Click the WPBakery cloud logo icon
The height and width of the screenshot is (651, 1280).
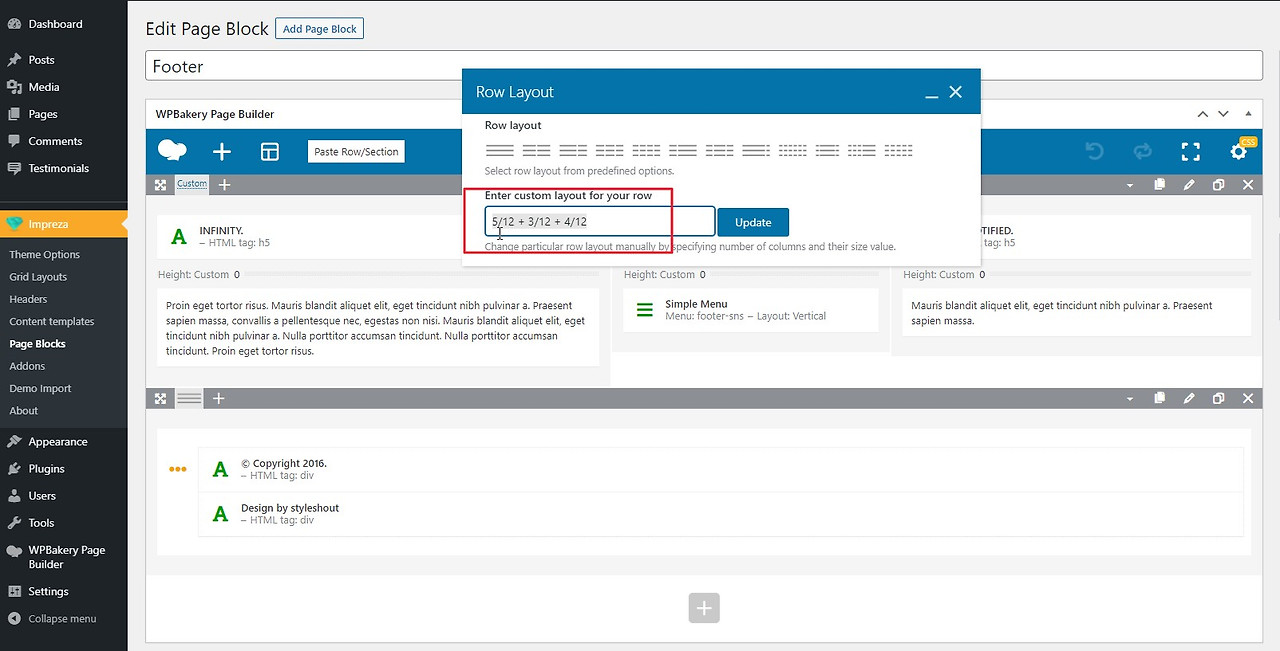(172, 151)
